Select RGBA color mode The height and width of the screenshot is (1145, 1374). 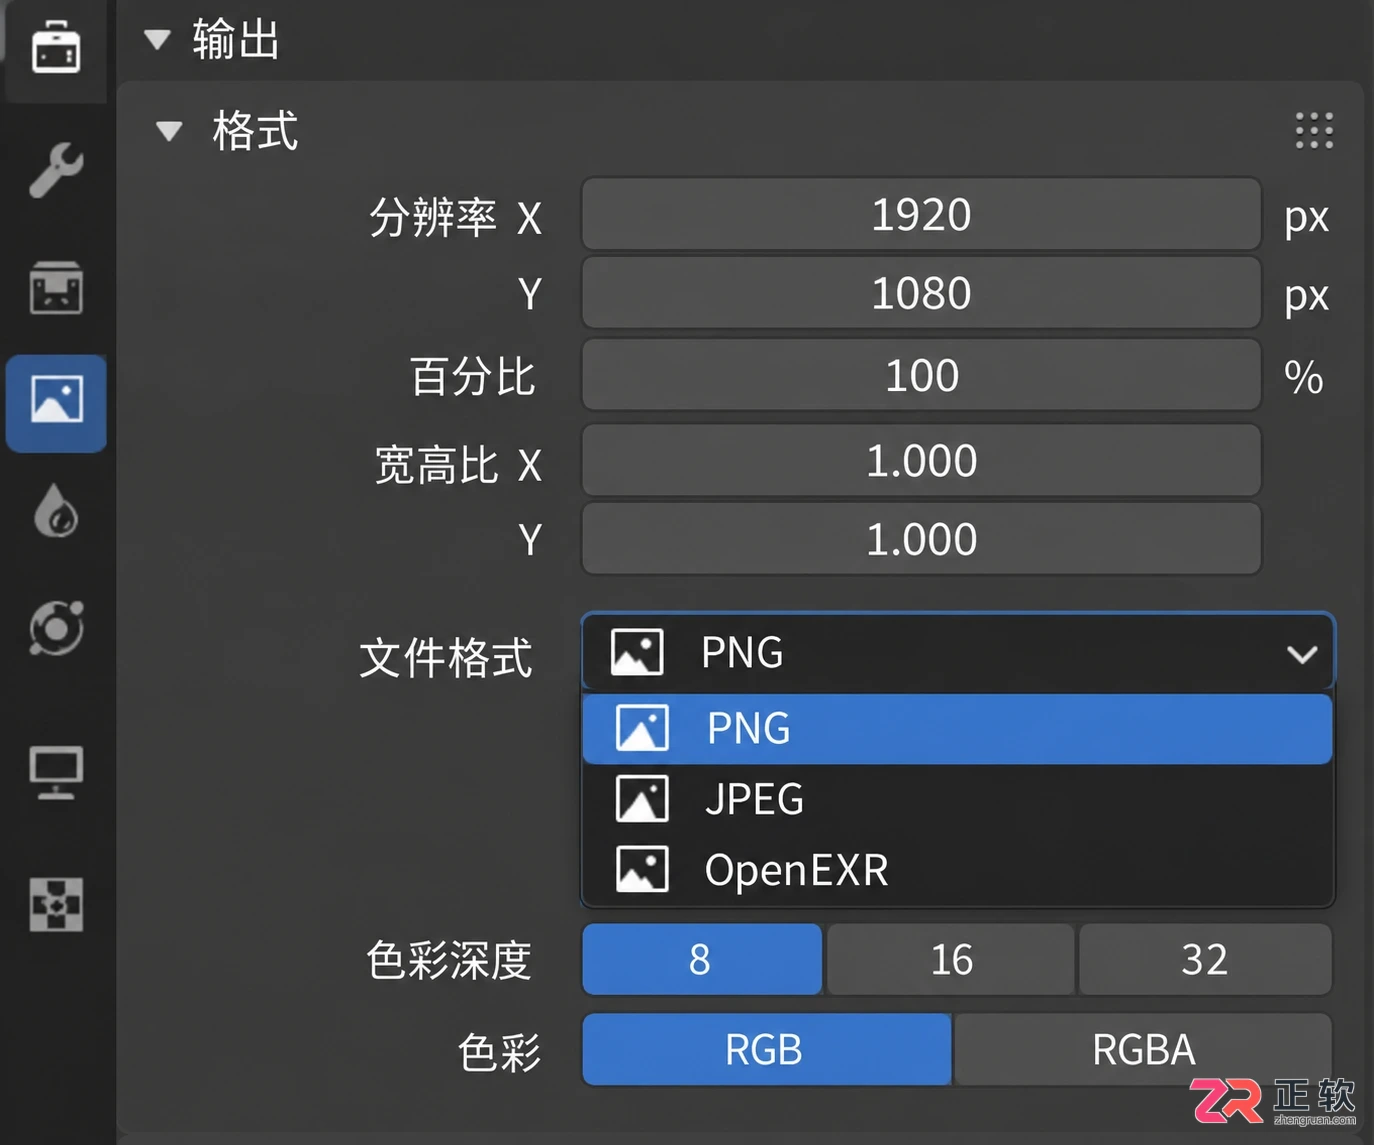pos(1143,1049)
